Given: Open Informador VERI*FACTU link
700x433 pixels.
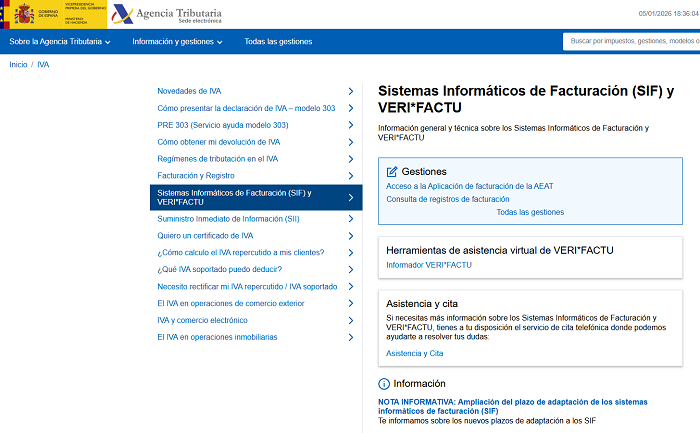Looking at the screenshot, I should pos(429,265).
